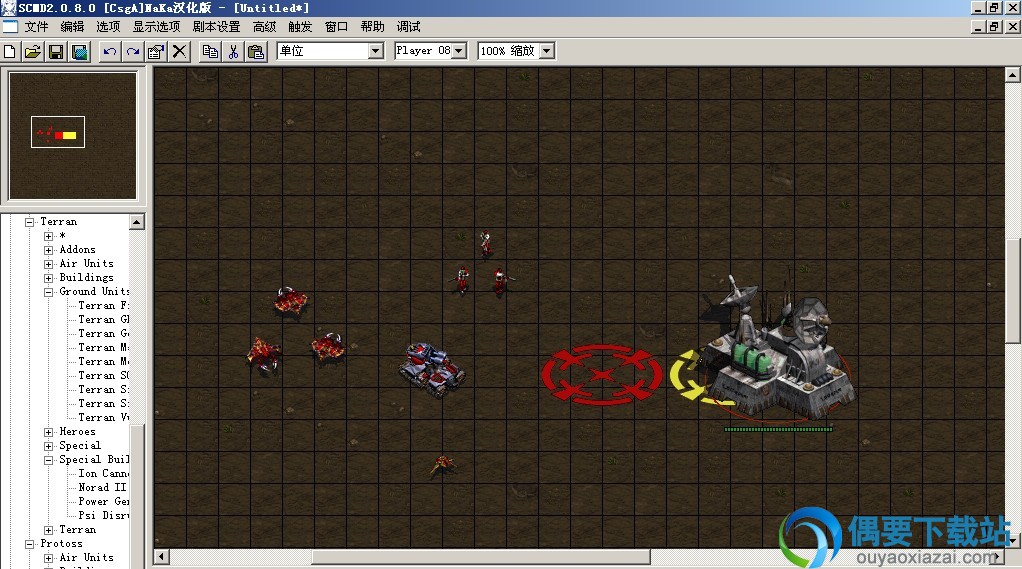
Task: Click the tree panel scroll-up arrow
Action: pyautogui.click(x=136, y=222)
